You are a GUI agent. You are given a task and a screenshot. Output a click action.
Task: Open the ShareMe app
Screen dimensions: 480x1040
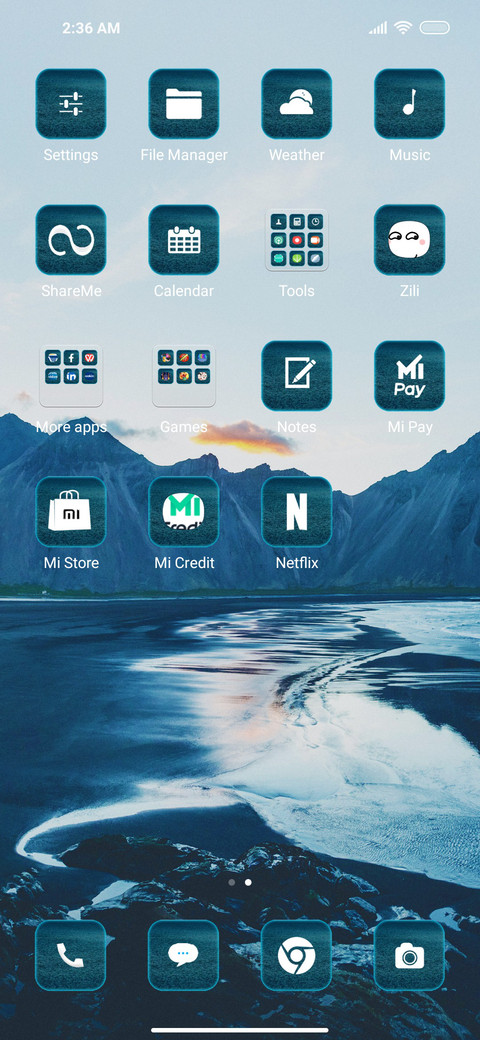[71, 240]
